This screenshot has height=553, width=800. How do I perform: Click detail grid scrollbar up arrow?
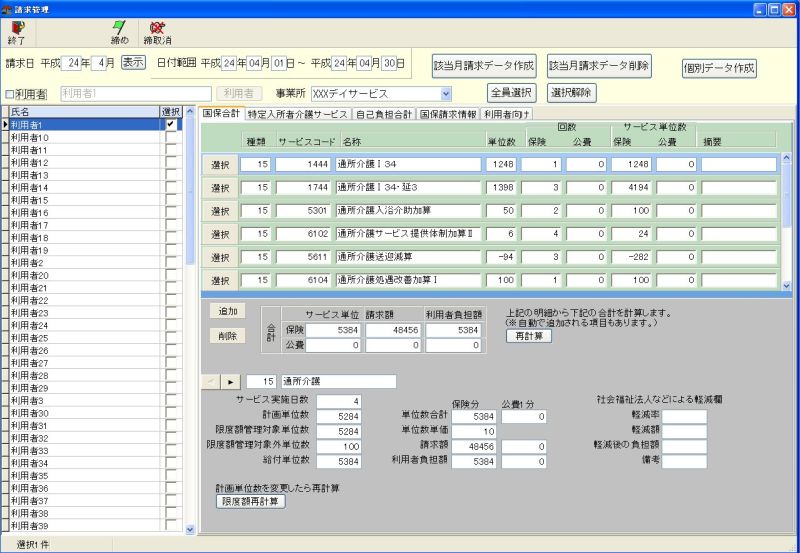point(786,158)
